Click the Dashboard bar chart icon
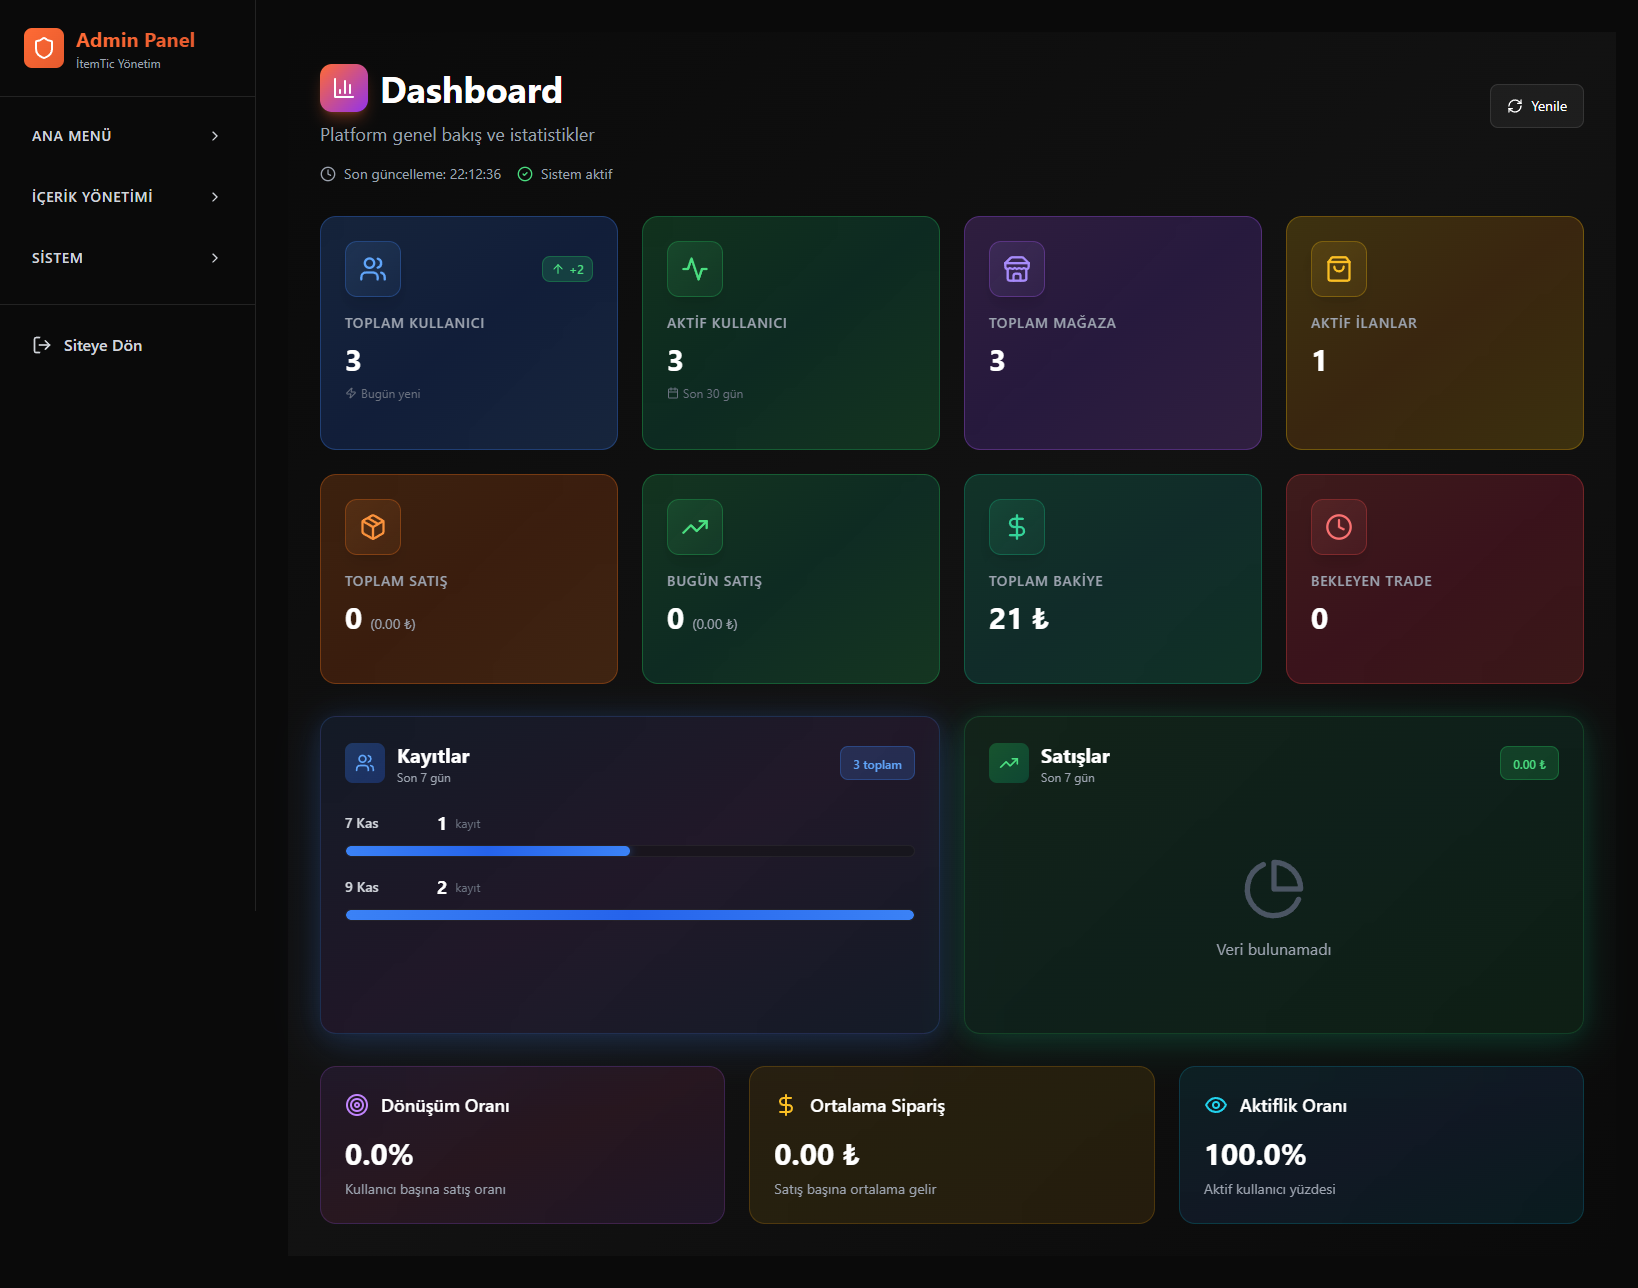The image size is (1638, 1288). (344, 88)
